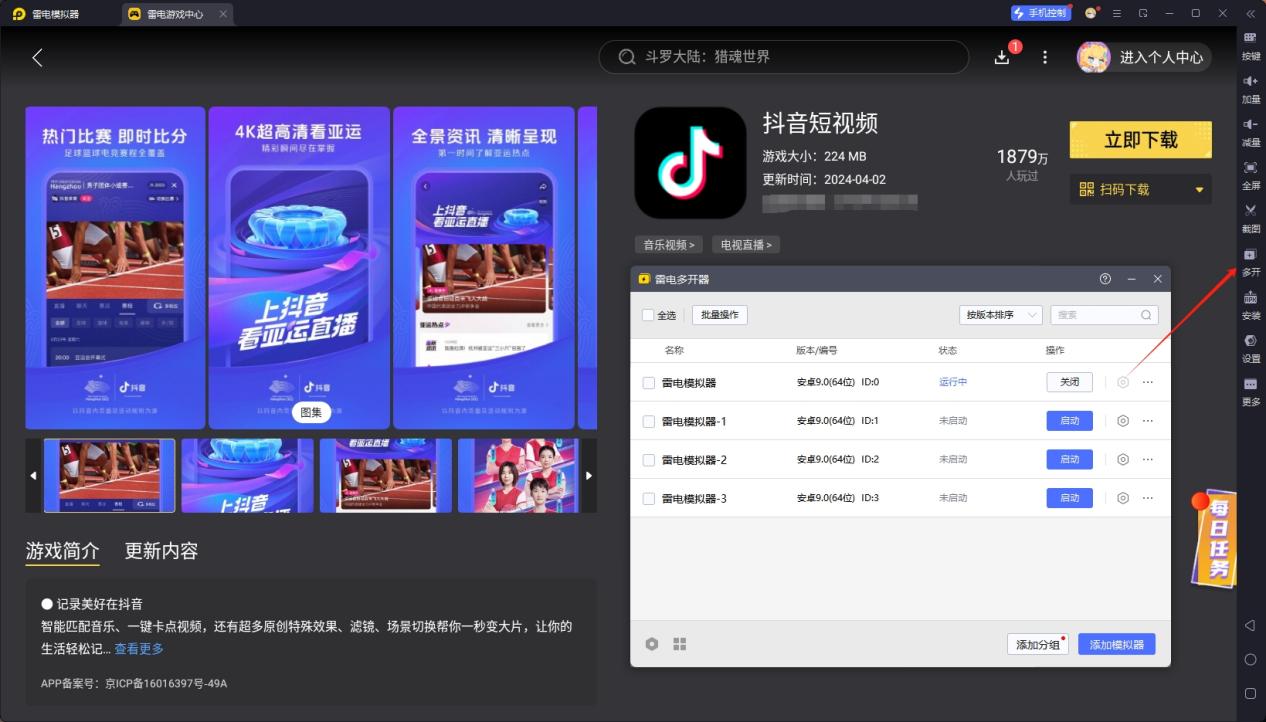Click 启动 for 雷电模拟器-3

(x=1069, y=498)
